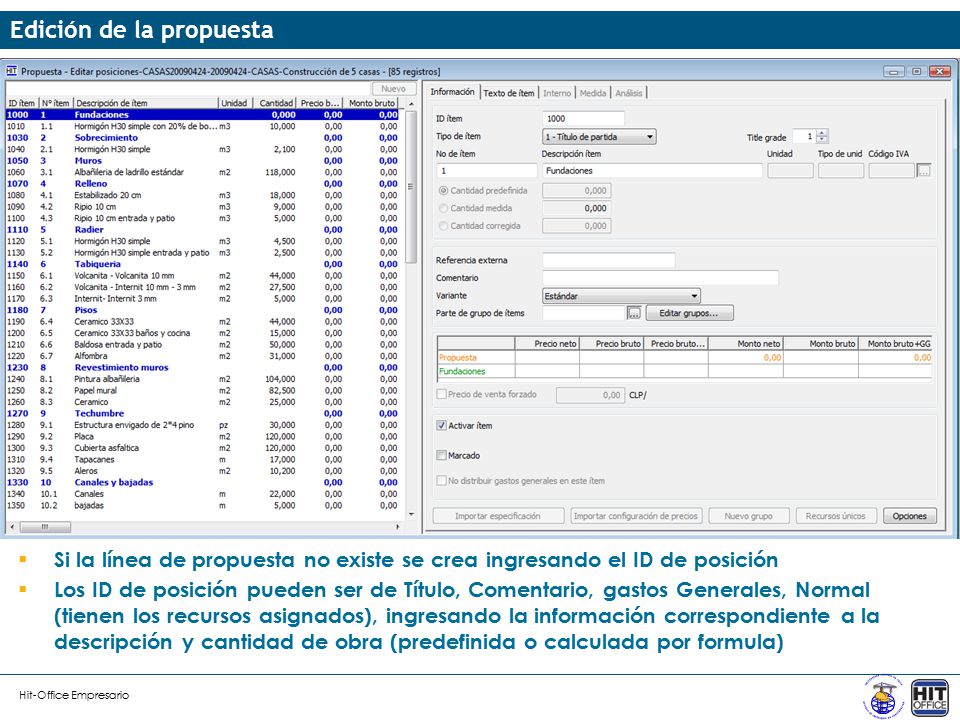Select the row Papel mural

202,391
